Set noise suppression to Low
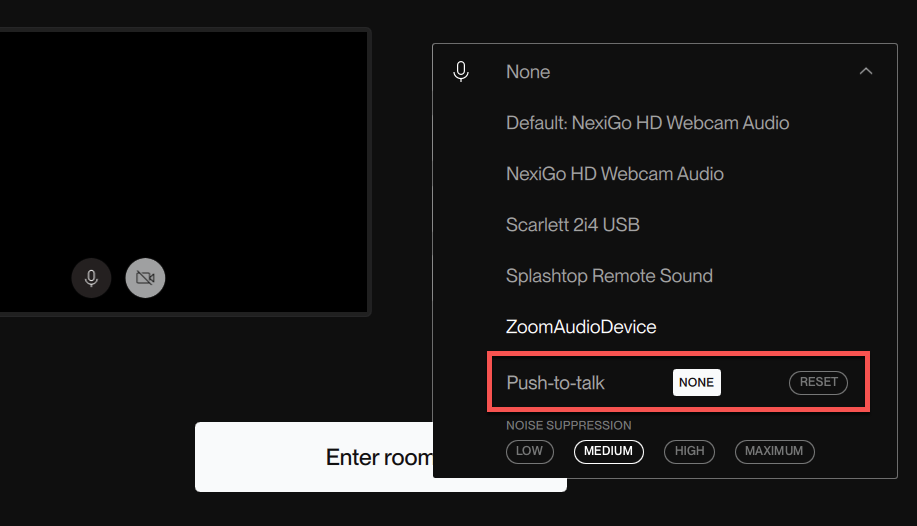The height and width of the screenshot is (526, 917). tap(529, 451)
